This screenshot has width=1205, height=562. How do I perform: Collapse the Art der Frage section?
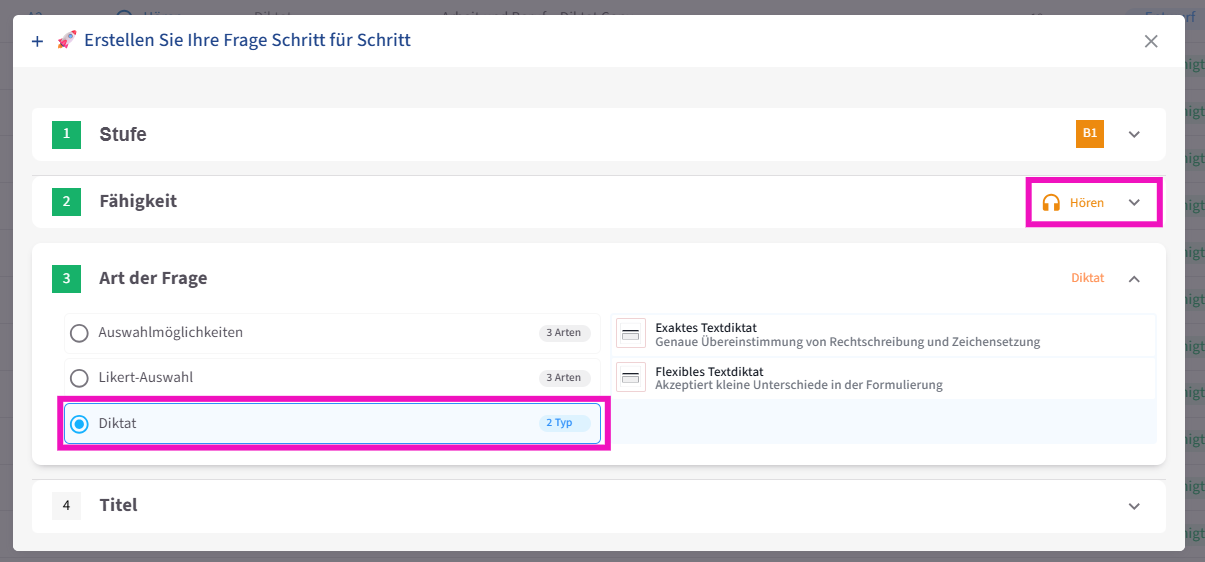point(1134,279)
